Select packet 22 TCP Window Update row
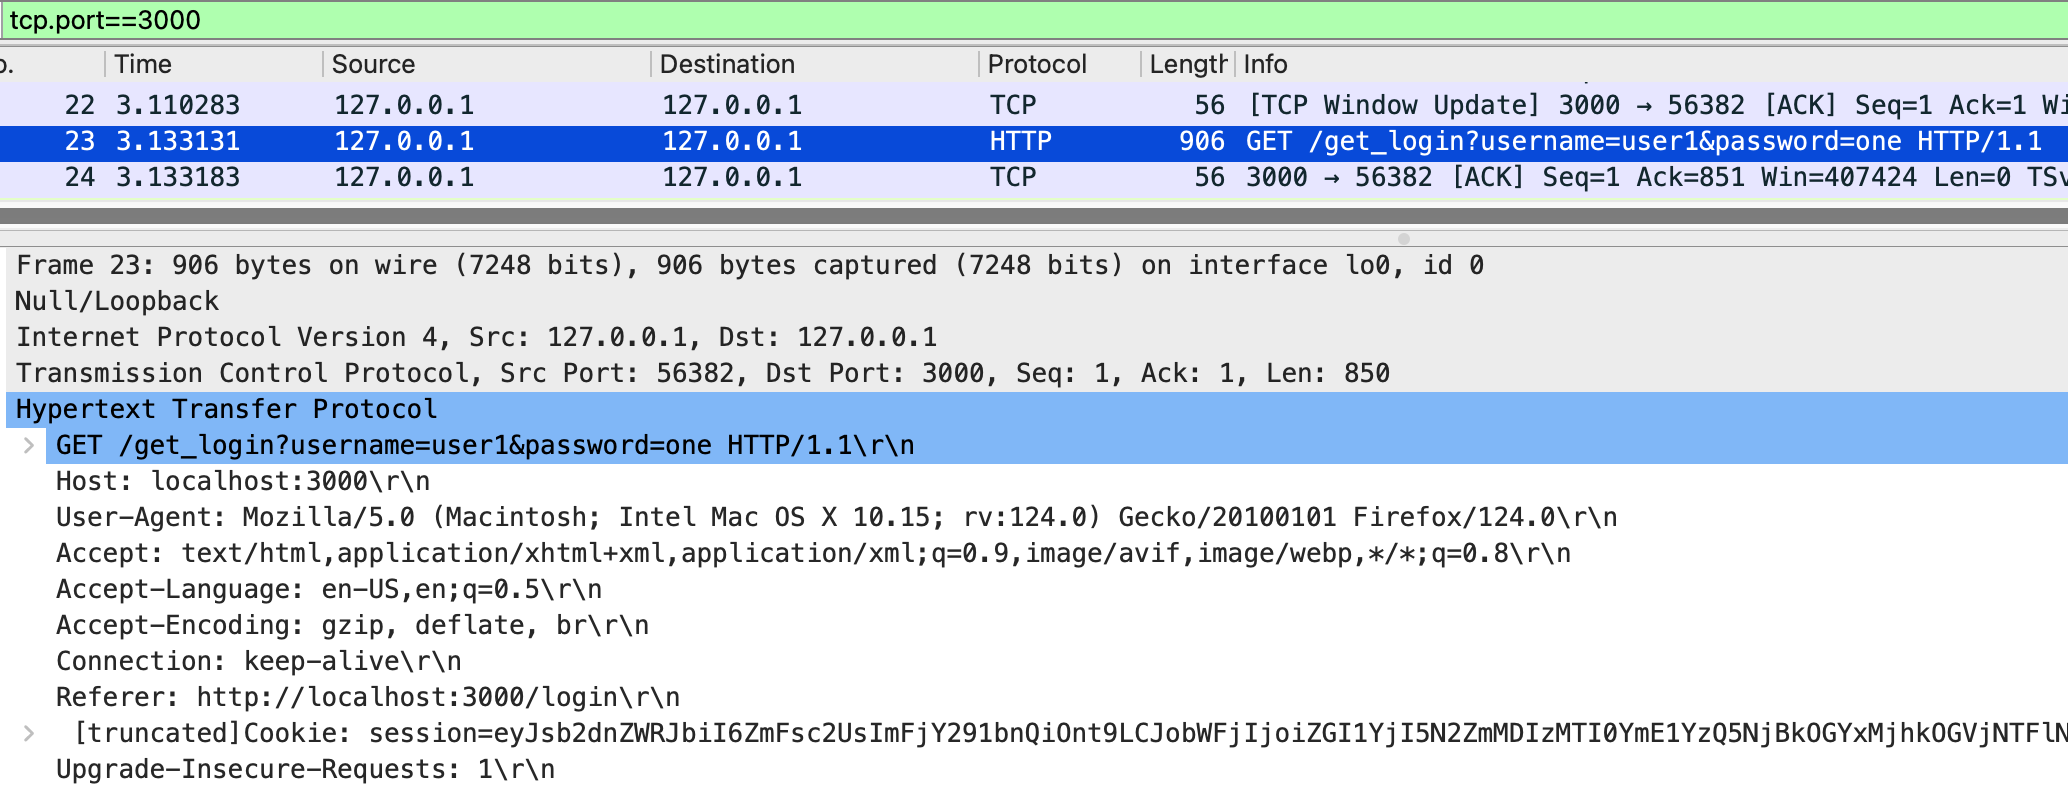This screenshot has width=2068, height=790. coord(1000,105)
